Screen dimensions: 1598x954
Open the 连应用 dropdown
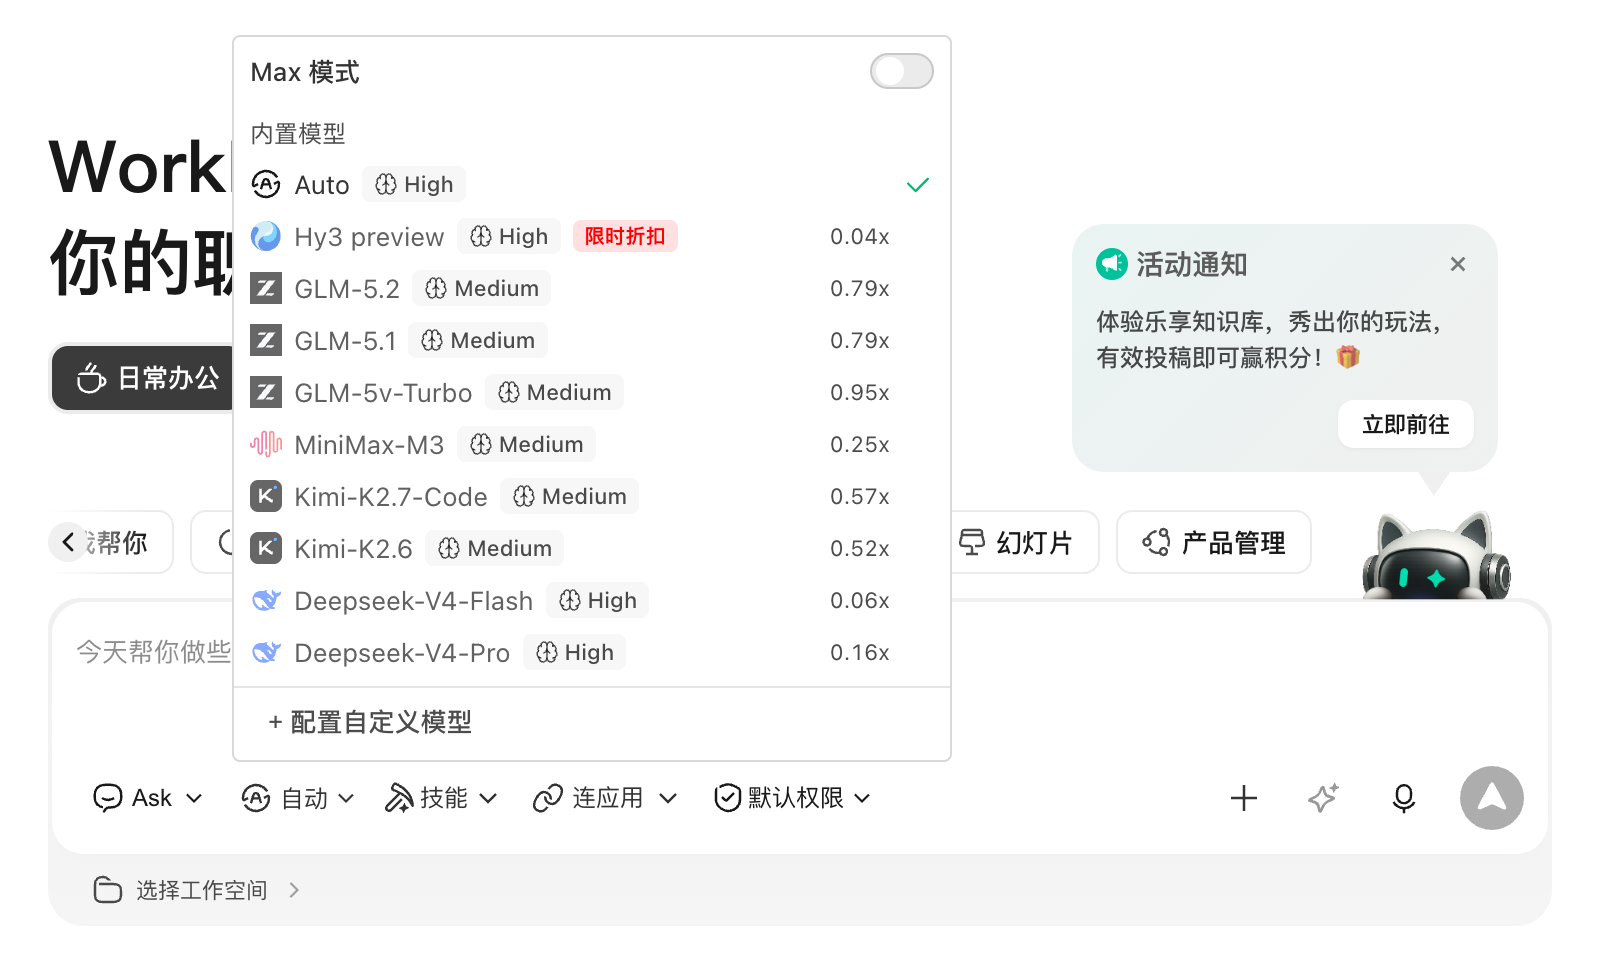click(x=605, y=798)
